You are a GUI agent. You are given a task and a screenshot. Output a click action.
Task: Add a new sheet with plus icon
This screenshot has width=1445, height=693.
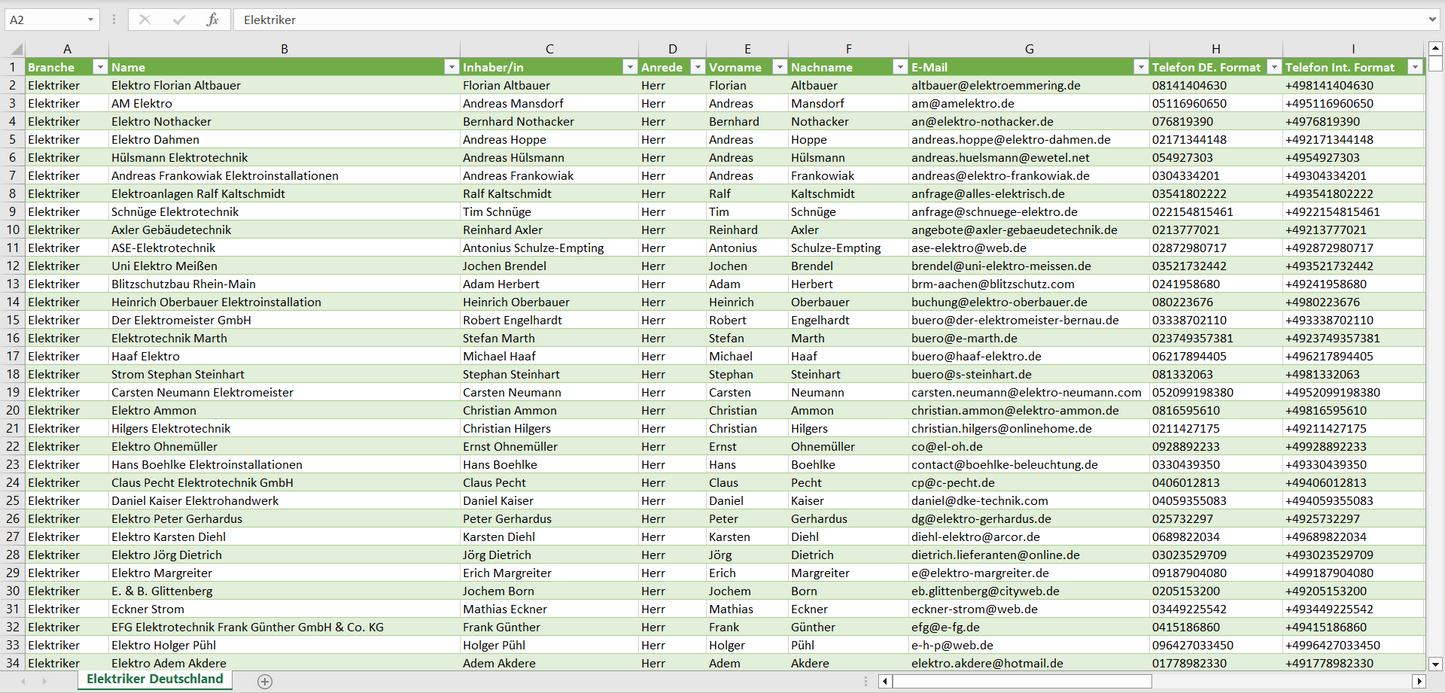[x=264, y=681]
